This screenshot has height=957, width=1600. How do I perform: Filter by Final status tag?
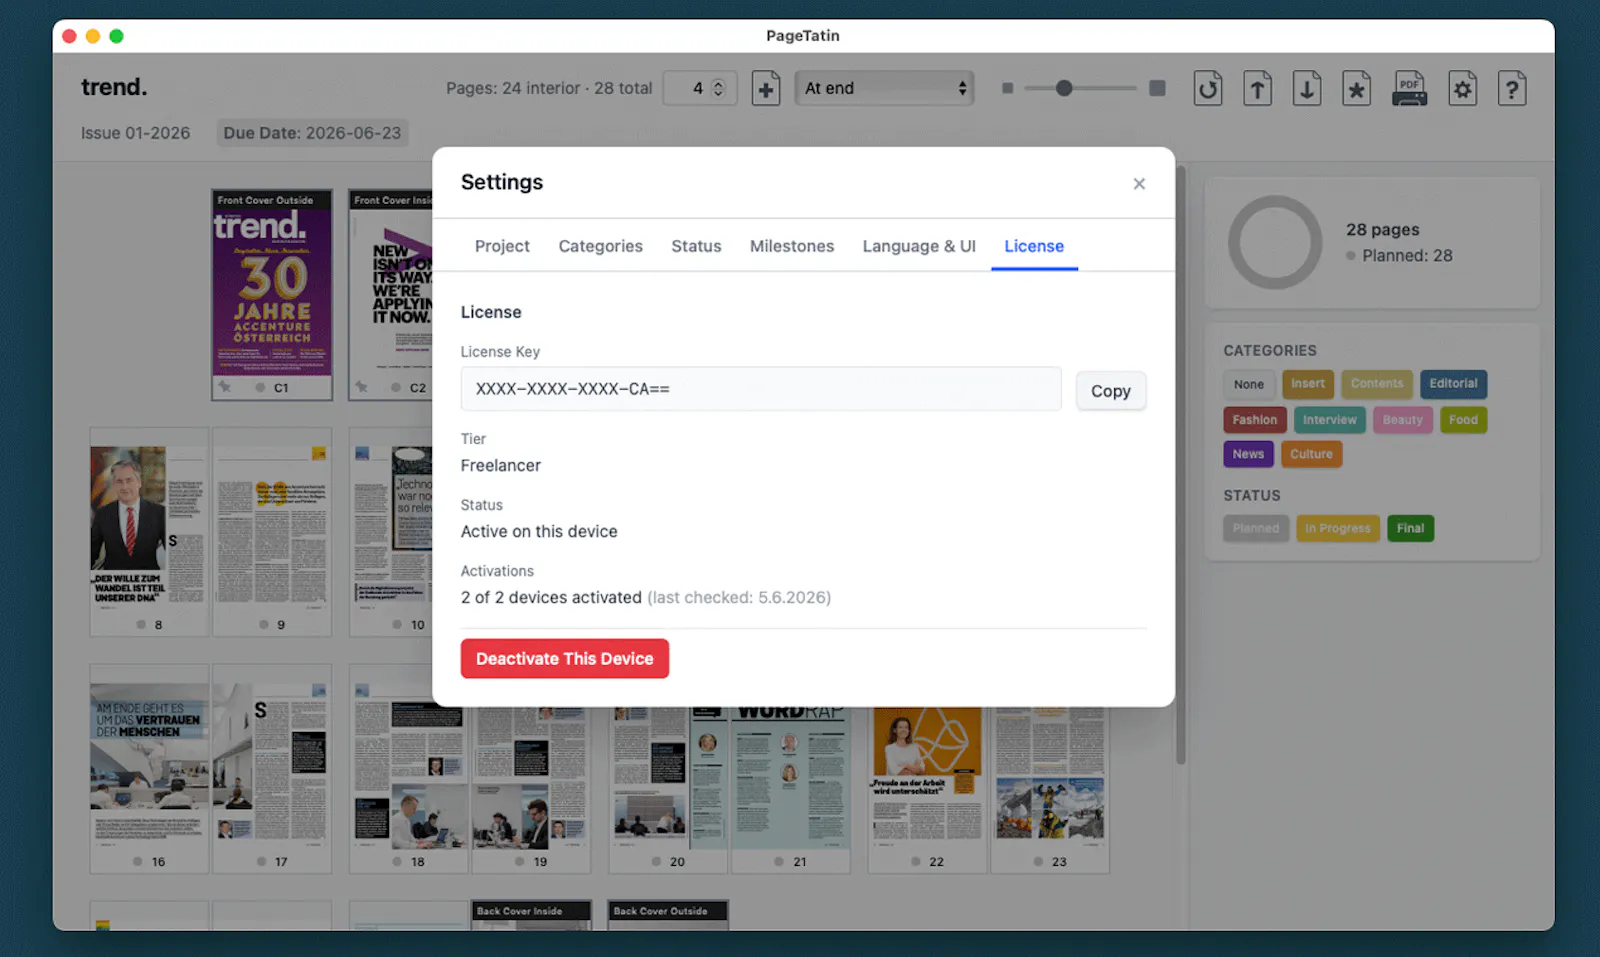click(1410, 528)
